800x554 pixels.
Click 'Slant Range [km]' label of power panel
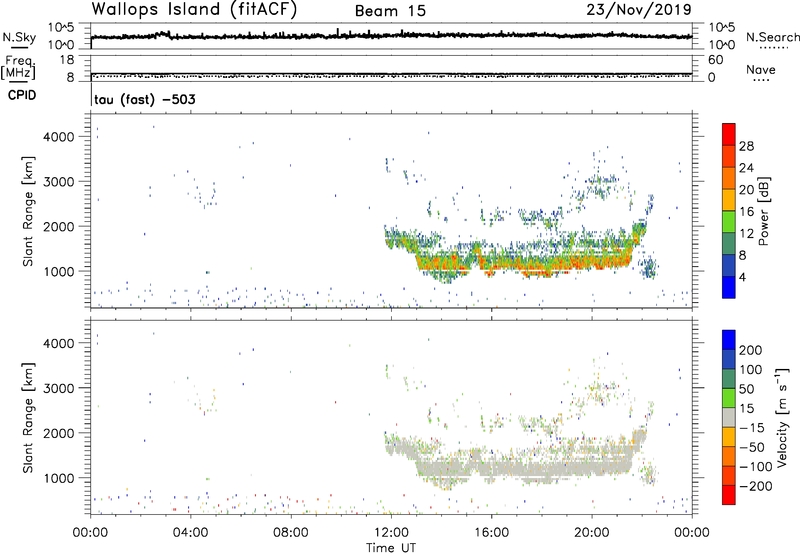[28, 211]
